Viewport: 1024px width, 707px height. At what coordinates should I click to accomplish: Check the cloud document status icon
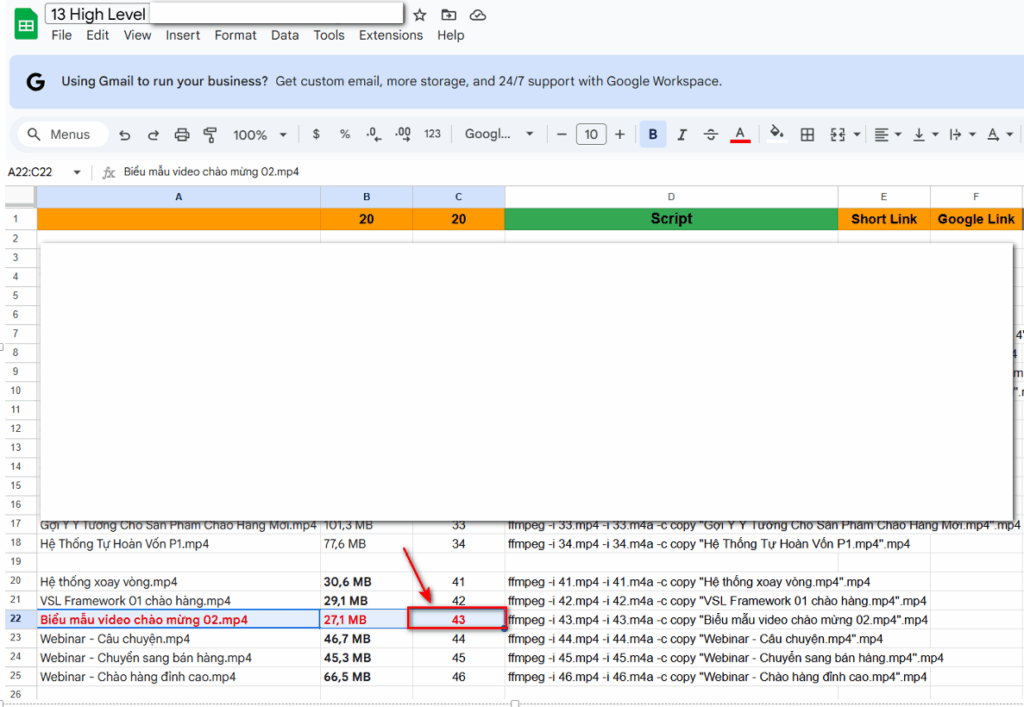coord(478,15)
